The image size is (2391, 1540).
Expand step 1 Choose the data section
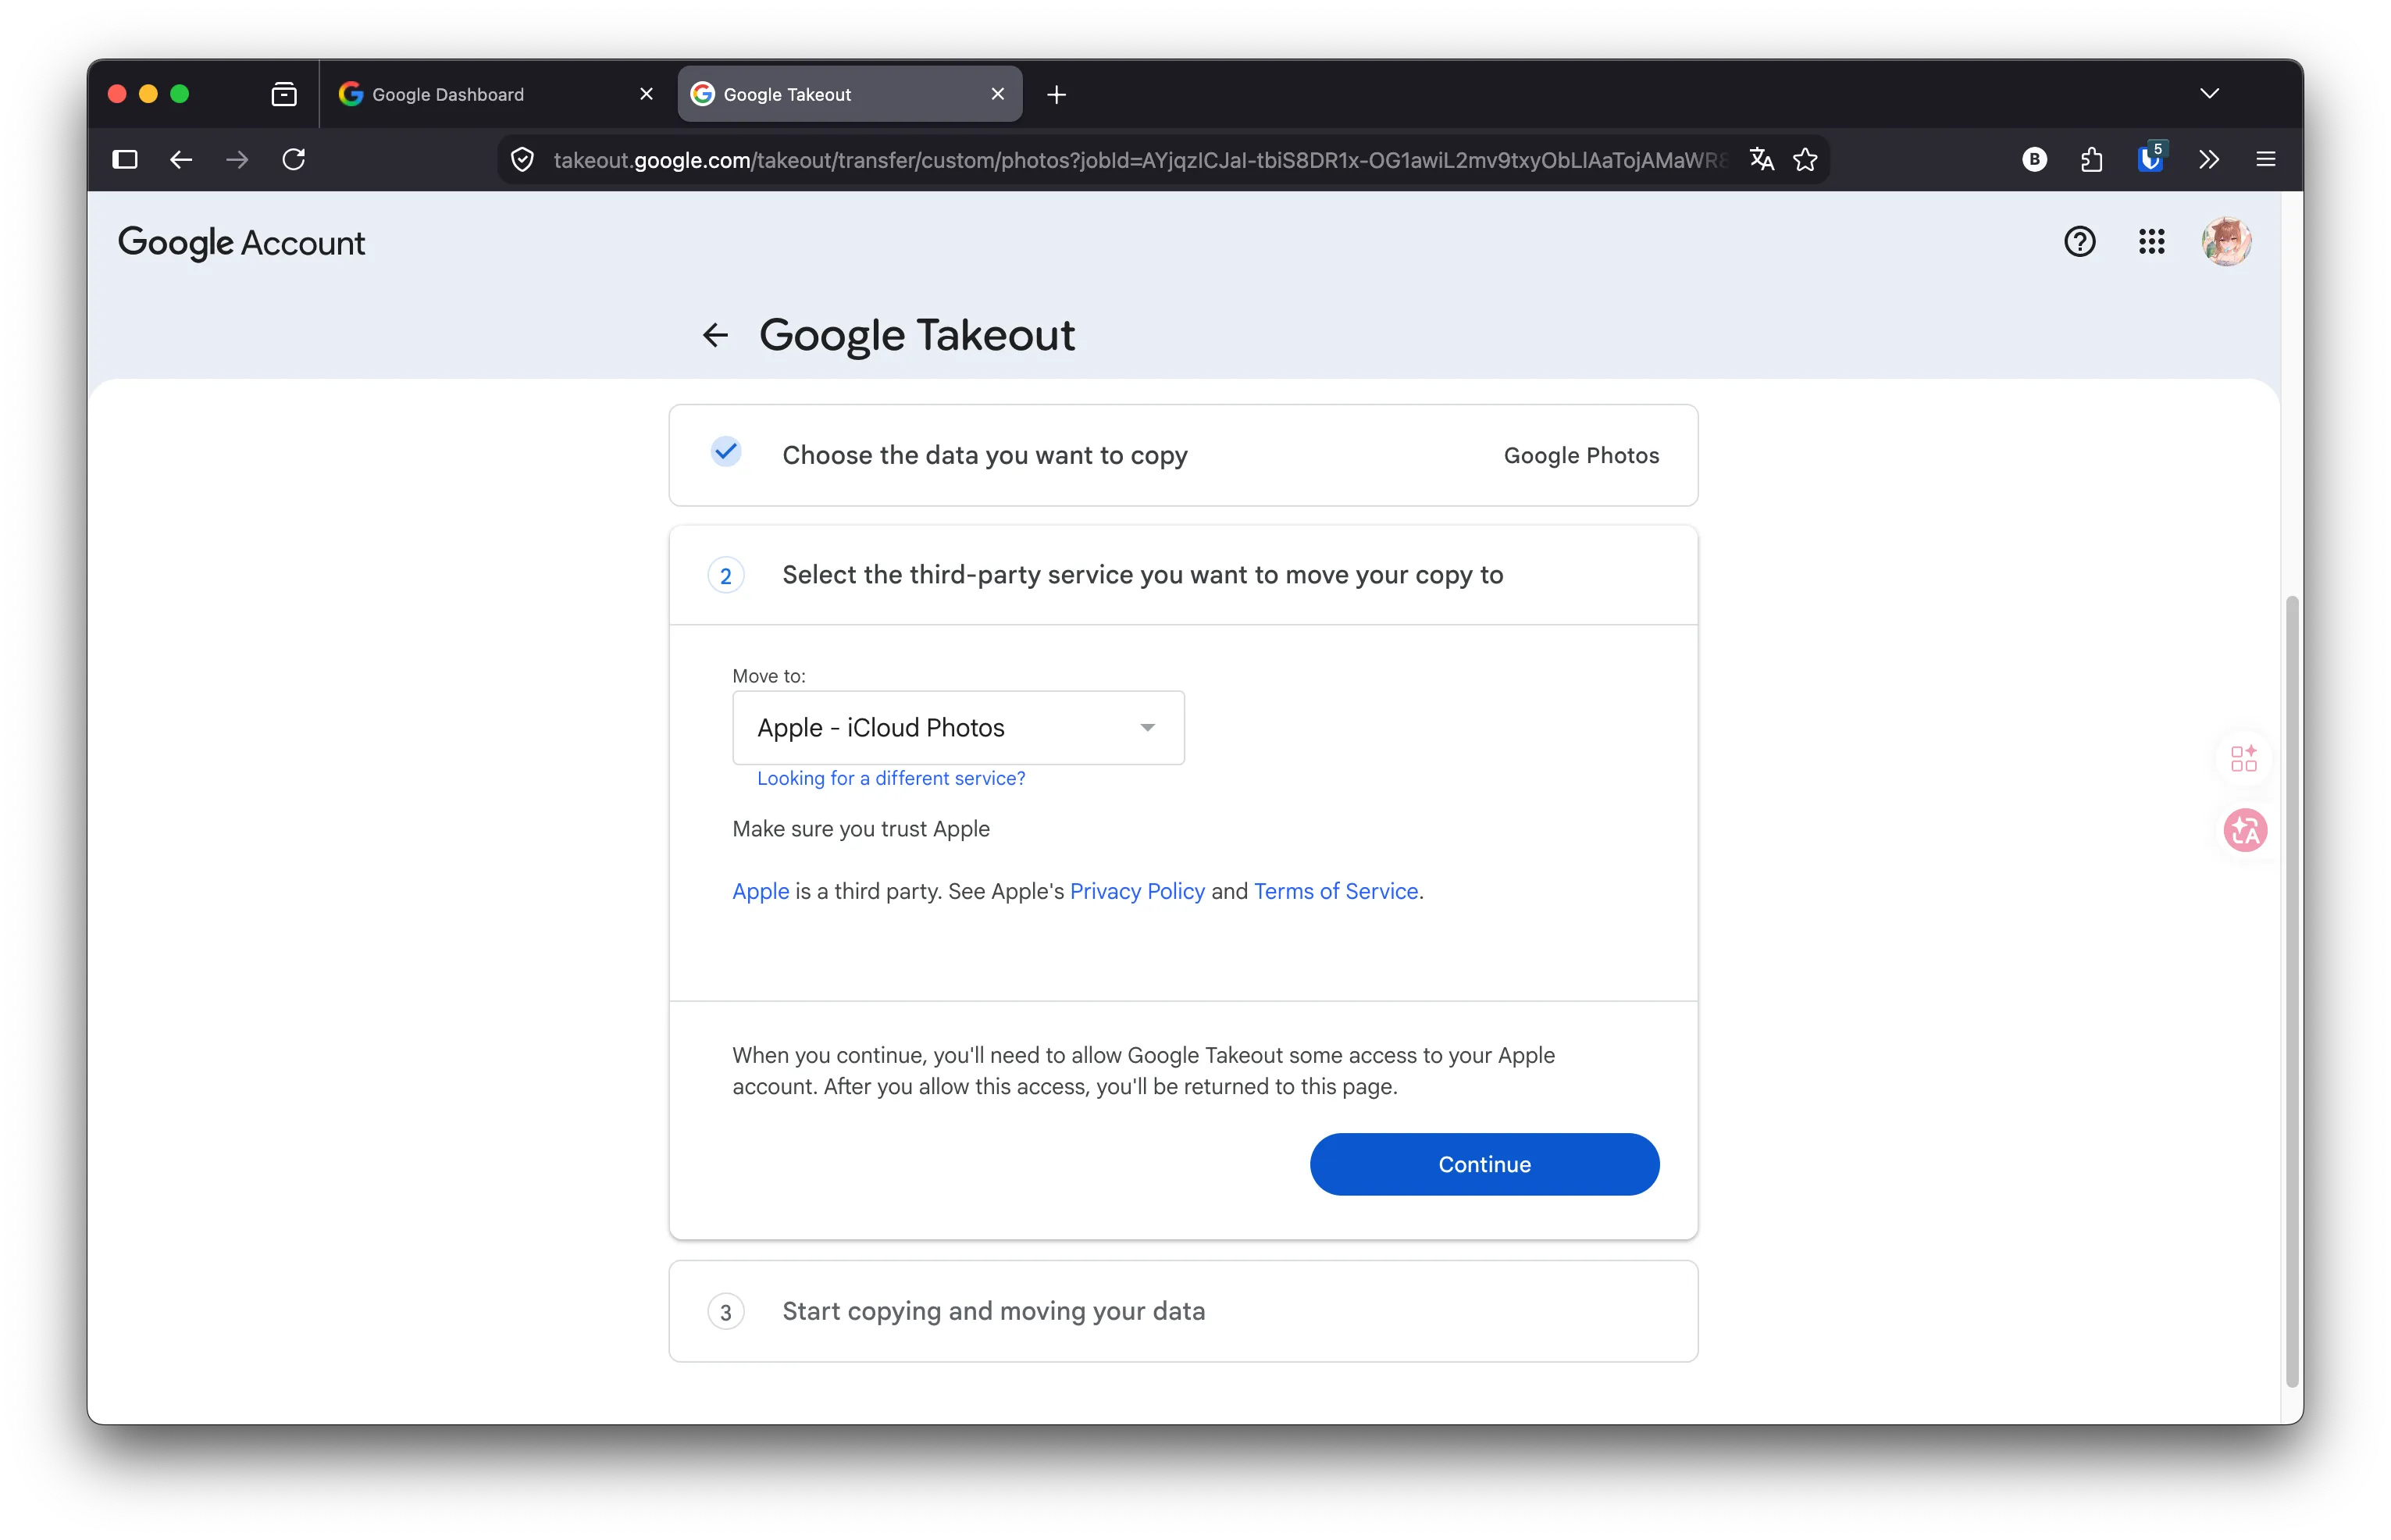coord(1183,455)
